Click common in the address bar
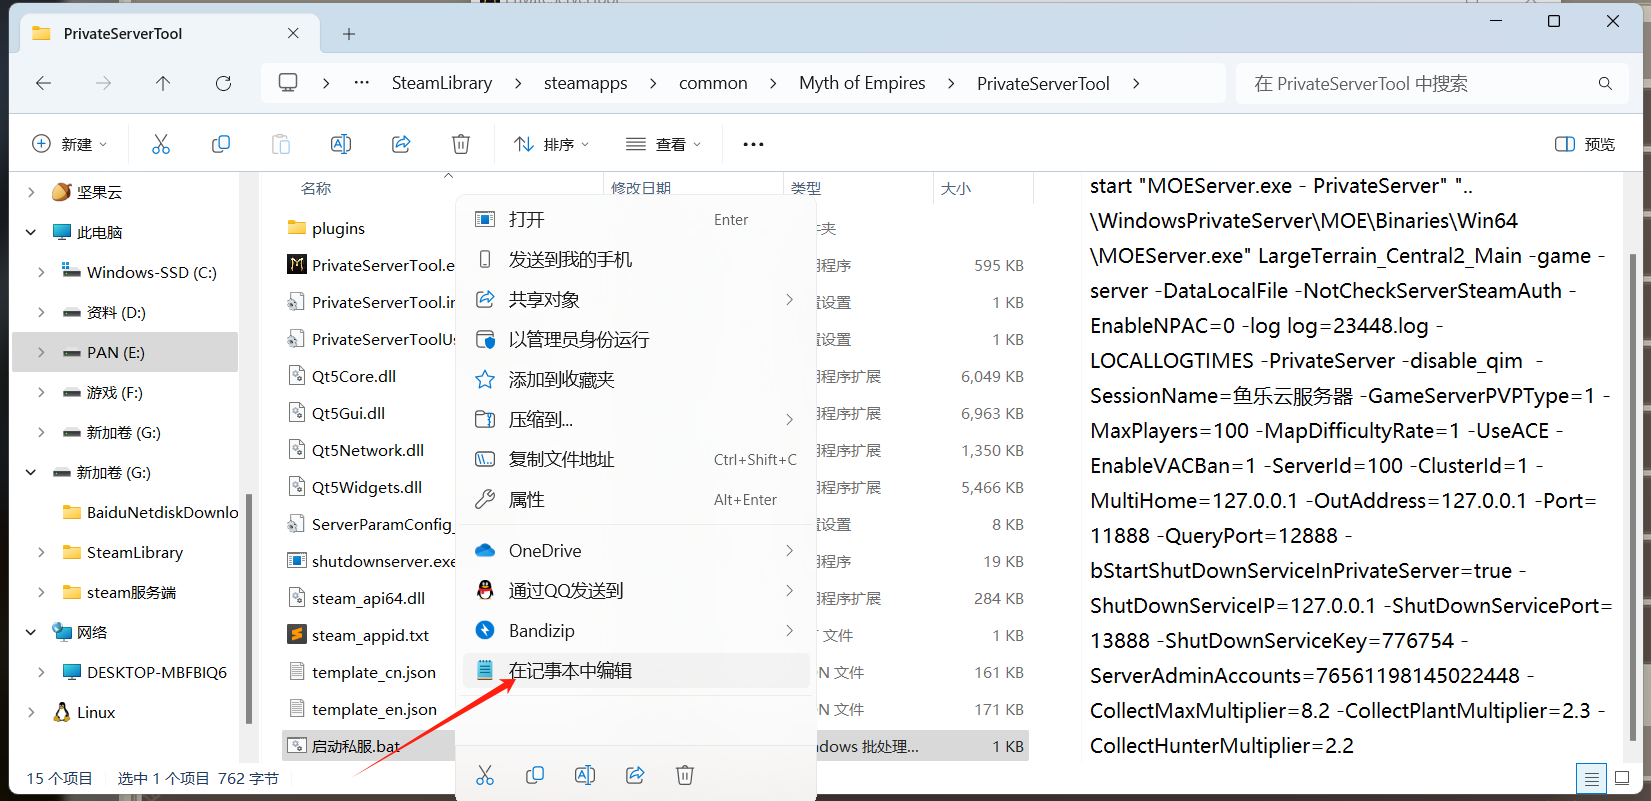This screenshot has height=801, width=1651. pyautogui.click(x=713, y=83)
